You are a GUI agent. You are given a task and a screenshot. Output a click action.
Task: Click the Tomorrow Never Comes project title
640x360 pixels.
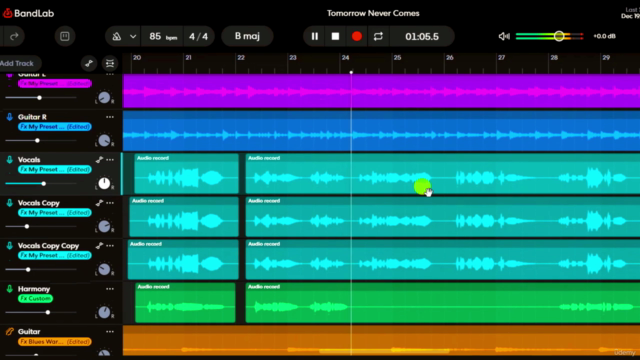pyautogui.click(x=373, y=13)
